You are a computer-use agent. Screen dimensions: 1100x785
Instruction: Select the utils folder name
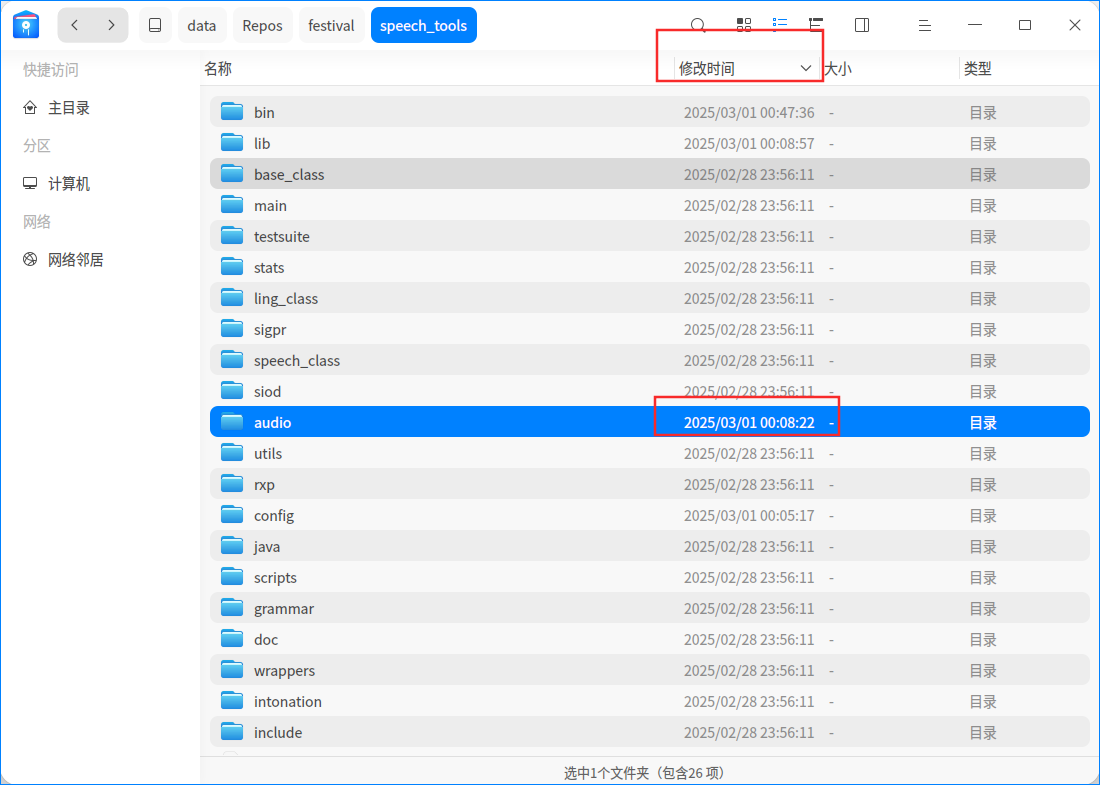[x=268, y=453]
